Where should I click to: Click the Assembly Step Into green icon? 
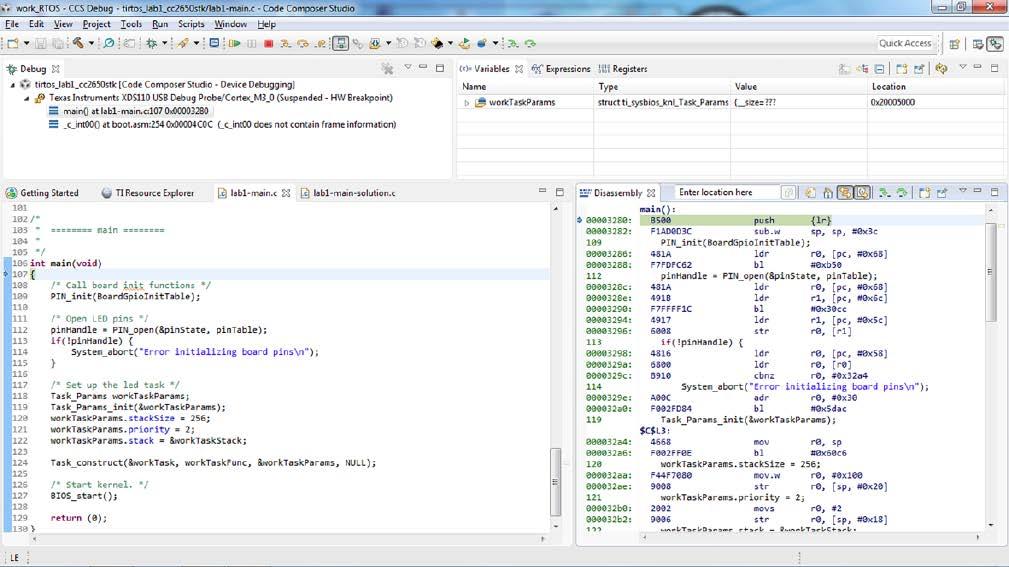coord(513,43)
